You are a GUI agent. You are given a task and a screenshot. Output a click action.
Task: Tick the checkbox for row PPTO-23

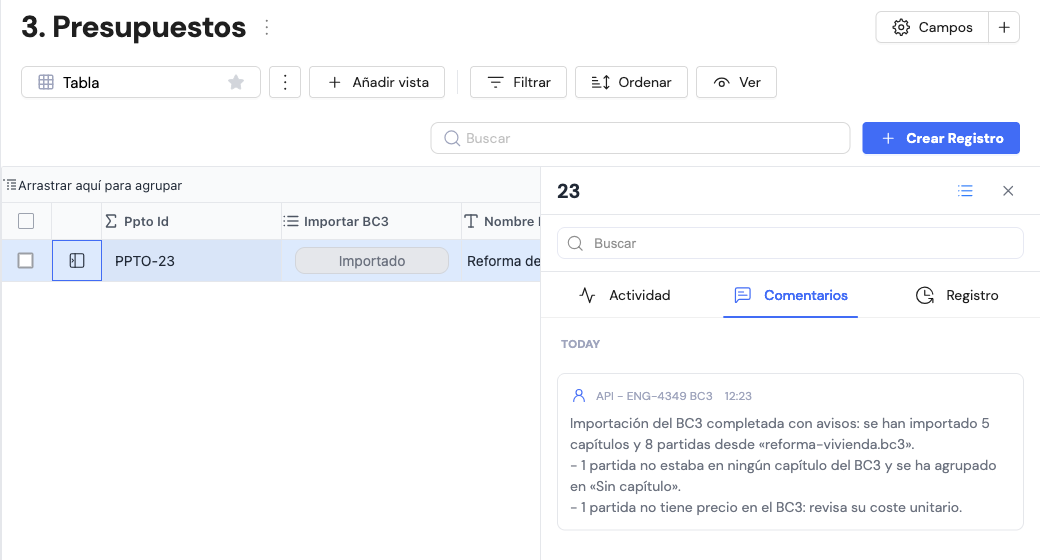[x=26, y=261]
